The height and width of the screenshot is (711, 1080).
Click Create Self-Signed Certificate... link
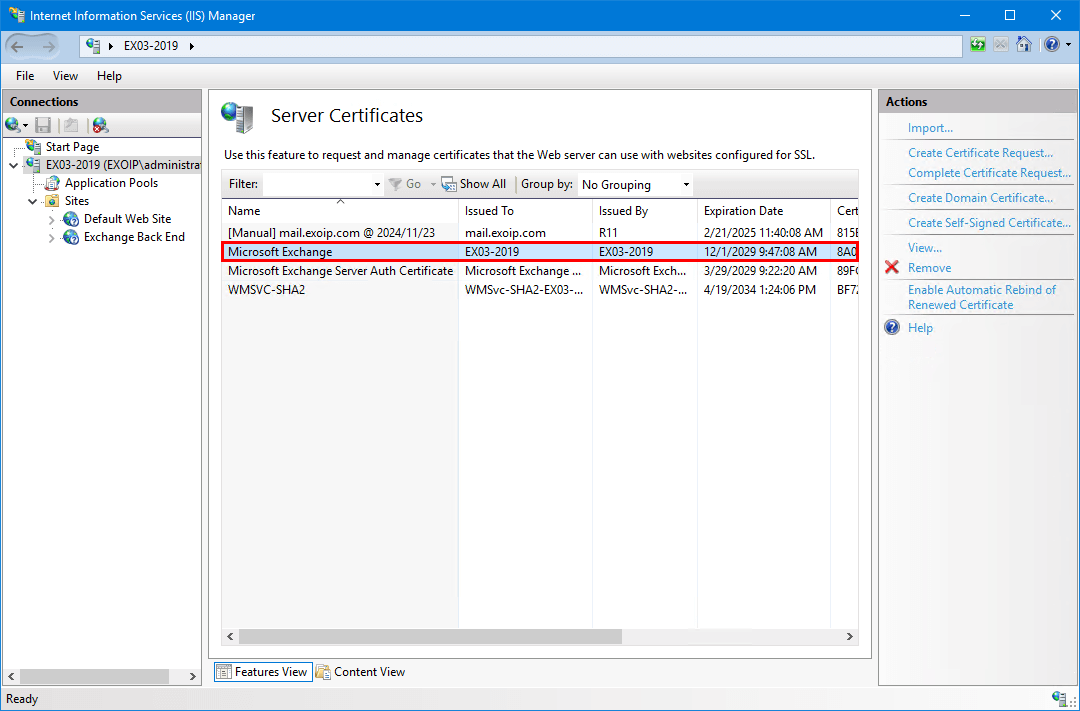tap(989, 223)
